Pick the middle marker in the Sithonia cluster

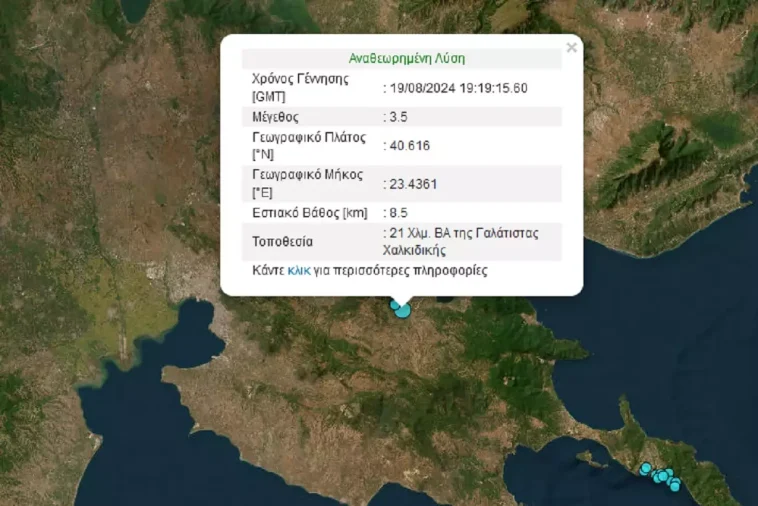click(x=662, y=476)
